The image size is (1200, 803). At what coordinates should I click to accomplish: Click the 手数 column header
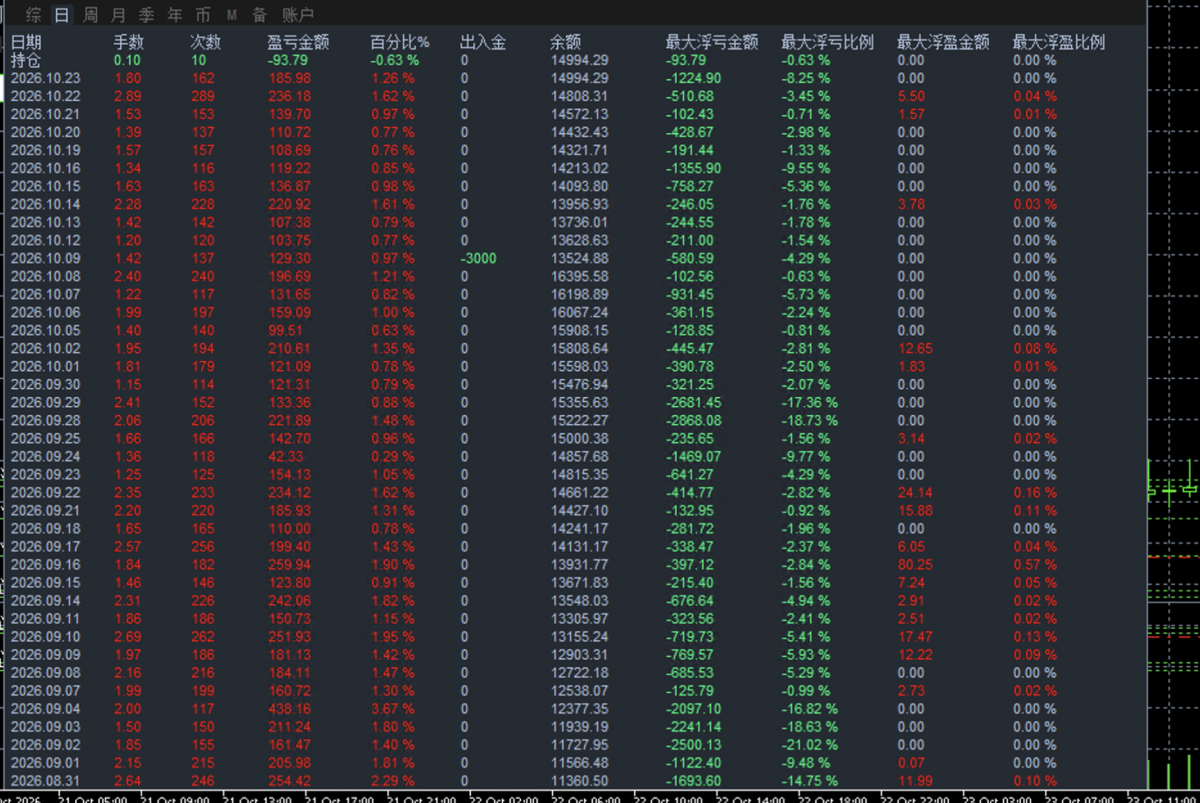point(129,42)
